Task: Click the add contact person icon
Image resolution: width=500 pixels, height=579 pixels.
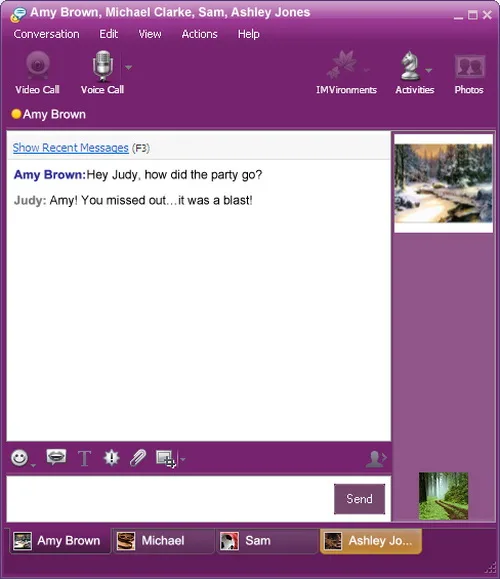Action: (x=376, y=459)
